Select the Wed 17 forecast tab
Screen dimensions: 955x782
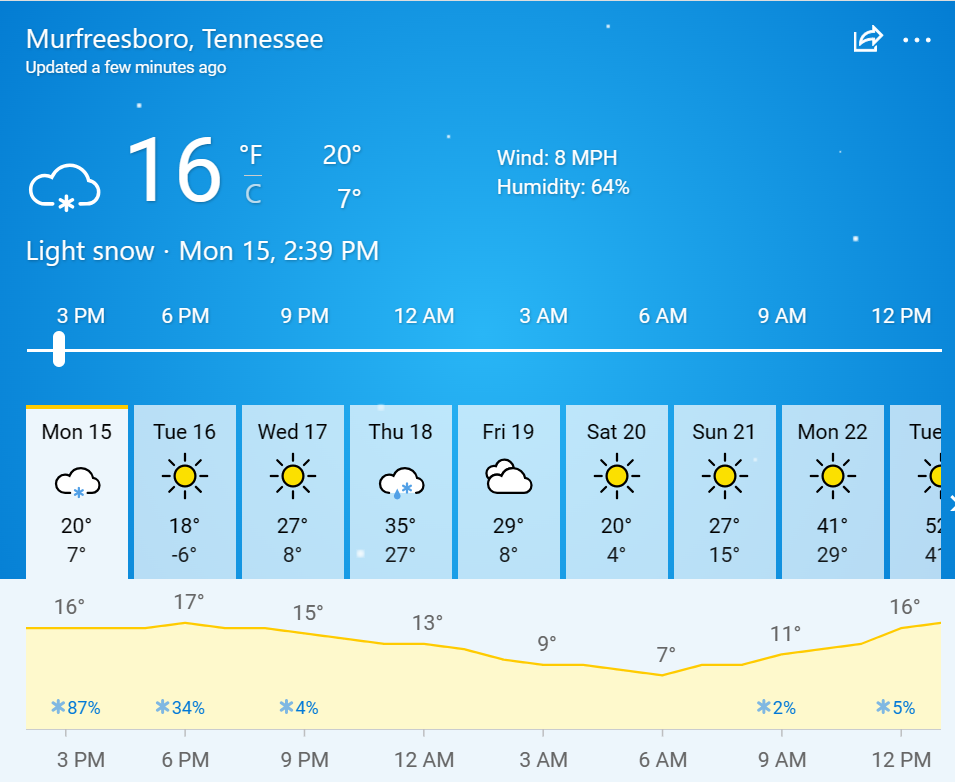tap(293, 492)
